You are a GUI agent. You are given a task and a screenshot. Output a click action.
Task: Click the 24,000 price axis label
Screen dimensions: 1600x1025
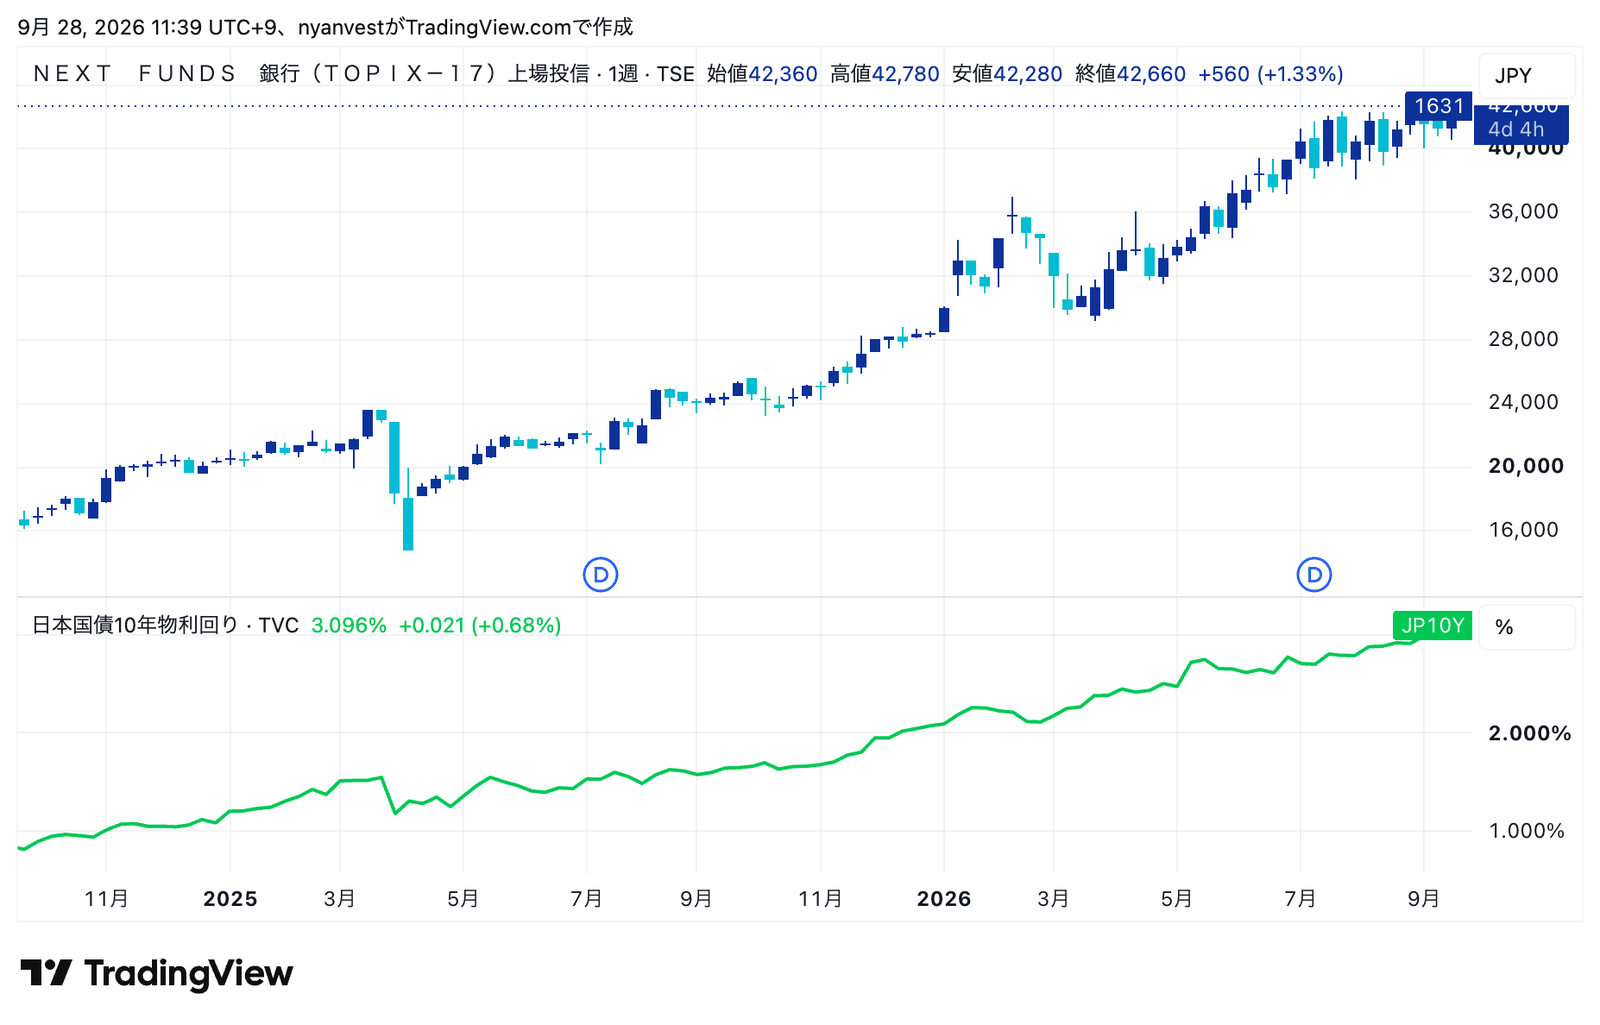(x=1524, y=402)
